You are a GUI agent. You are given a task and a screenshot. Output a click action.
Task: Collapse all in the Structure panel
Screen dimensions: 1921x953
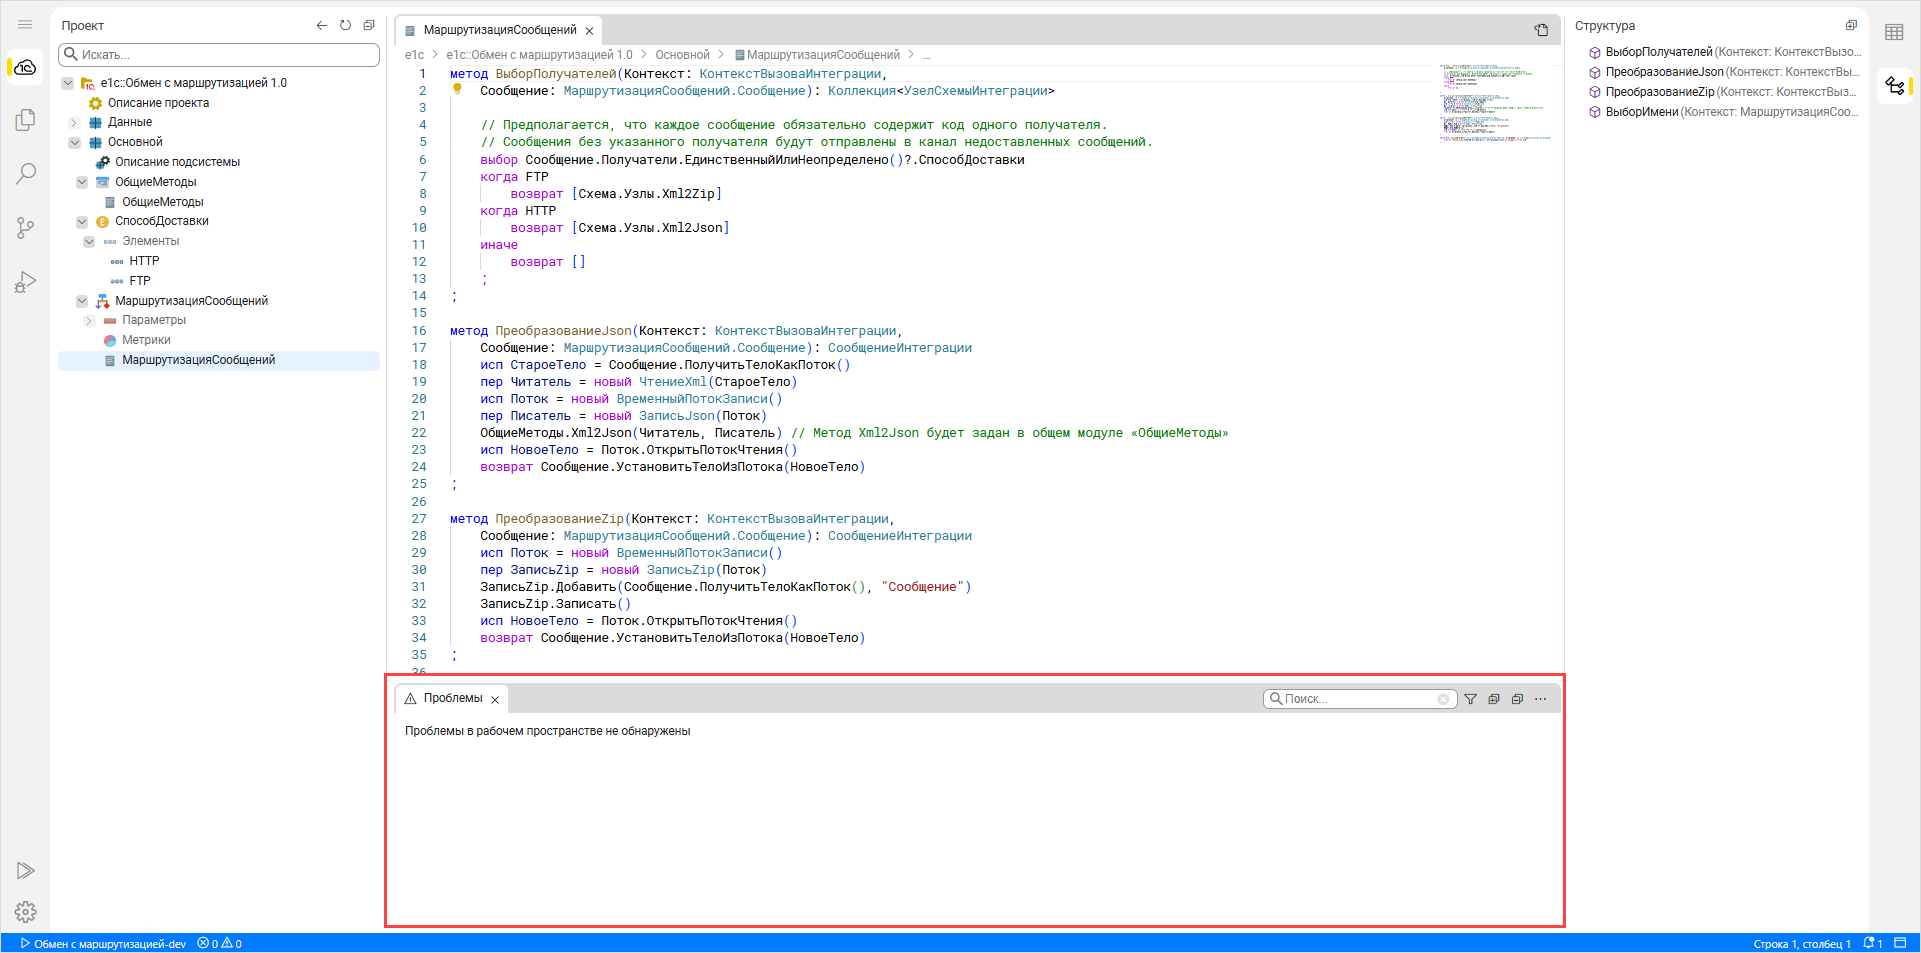coord(1851,26)
